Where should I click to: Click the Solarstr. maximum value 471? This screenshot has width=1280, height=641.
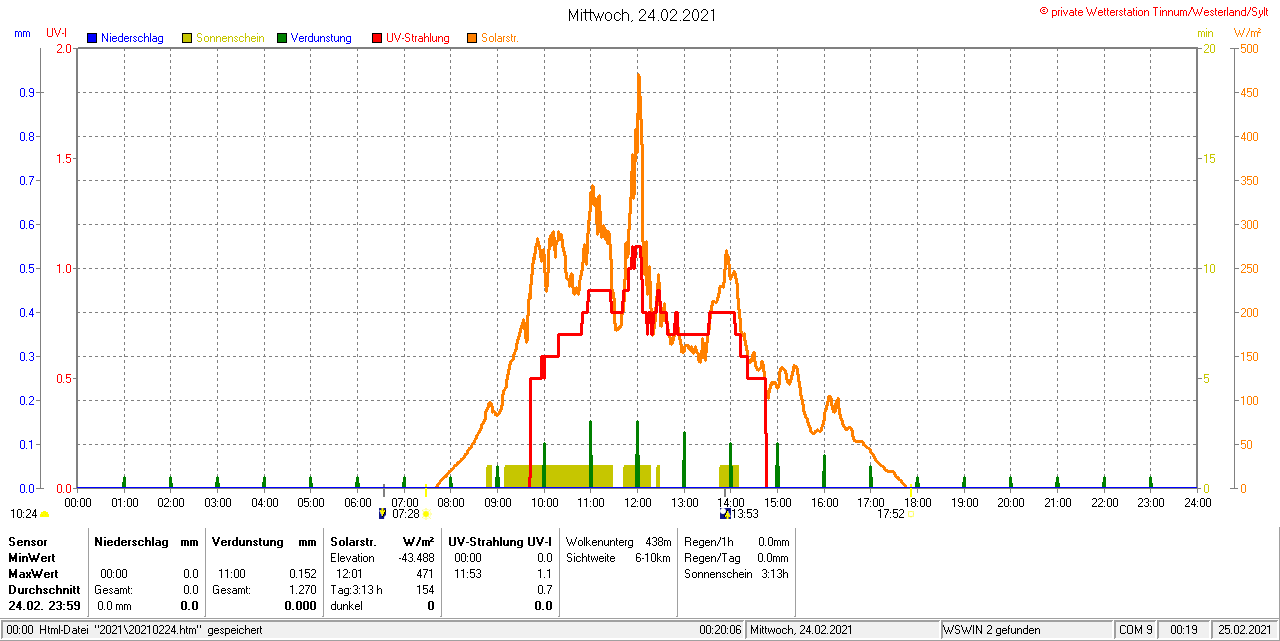pos(425,574)
